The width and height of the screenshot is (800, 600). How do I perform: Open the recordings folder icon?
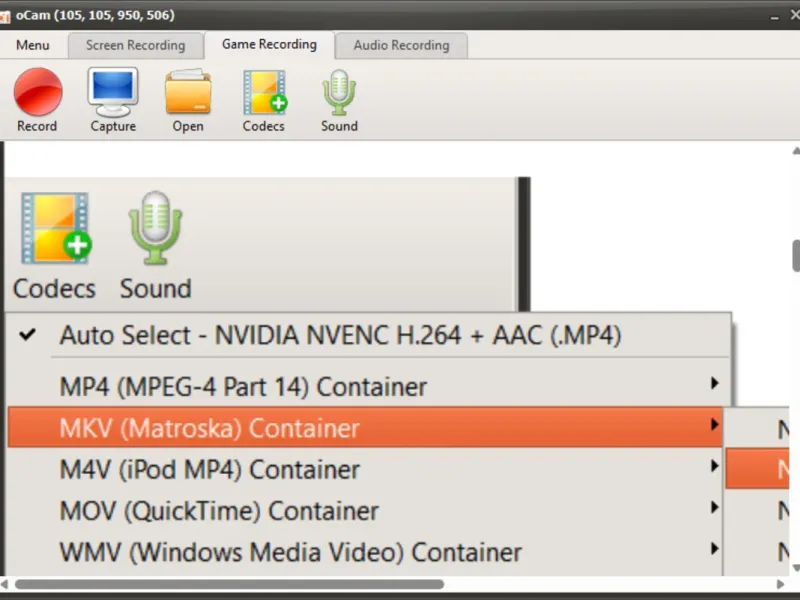click(188, 92)
